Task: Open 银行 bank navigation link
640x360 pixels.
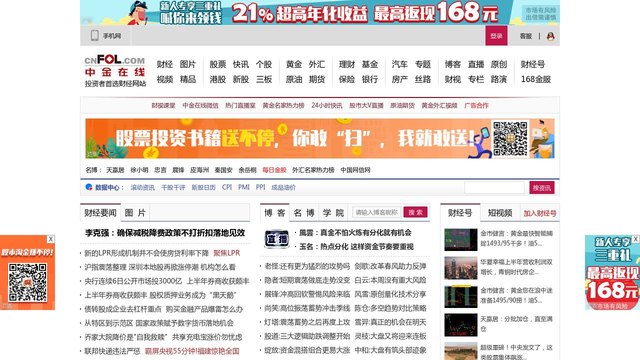Action: 370,79
